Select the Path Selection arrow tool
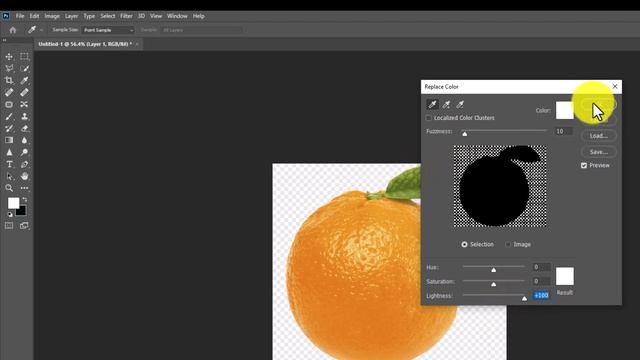The width and height of the screenshot is (640, 360). [x=9, y=176]
